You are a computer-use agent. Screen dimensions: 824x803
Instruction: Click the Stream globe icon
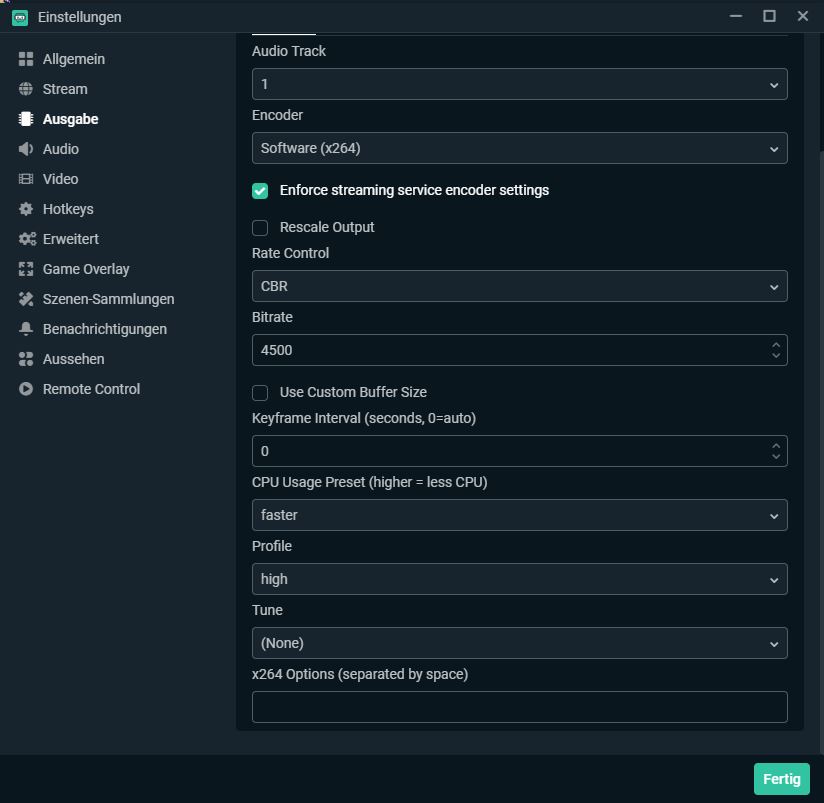(x=26, y=89)
